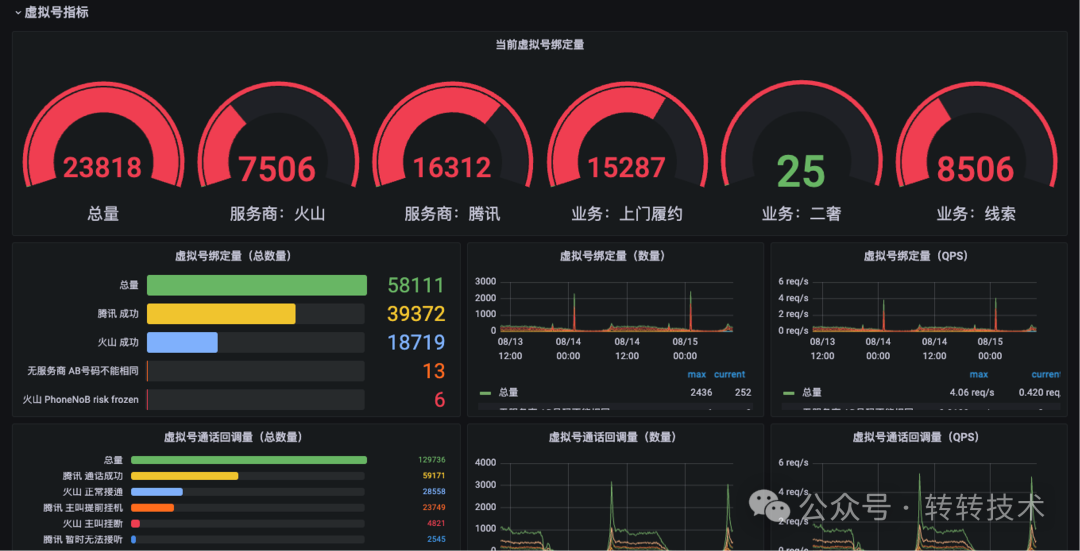
Task: Open the 虚拟号绑定量(数量) panel title
Action: pos(612,256)
